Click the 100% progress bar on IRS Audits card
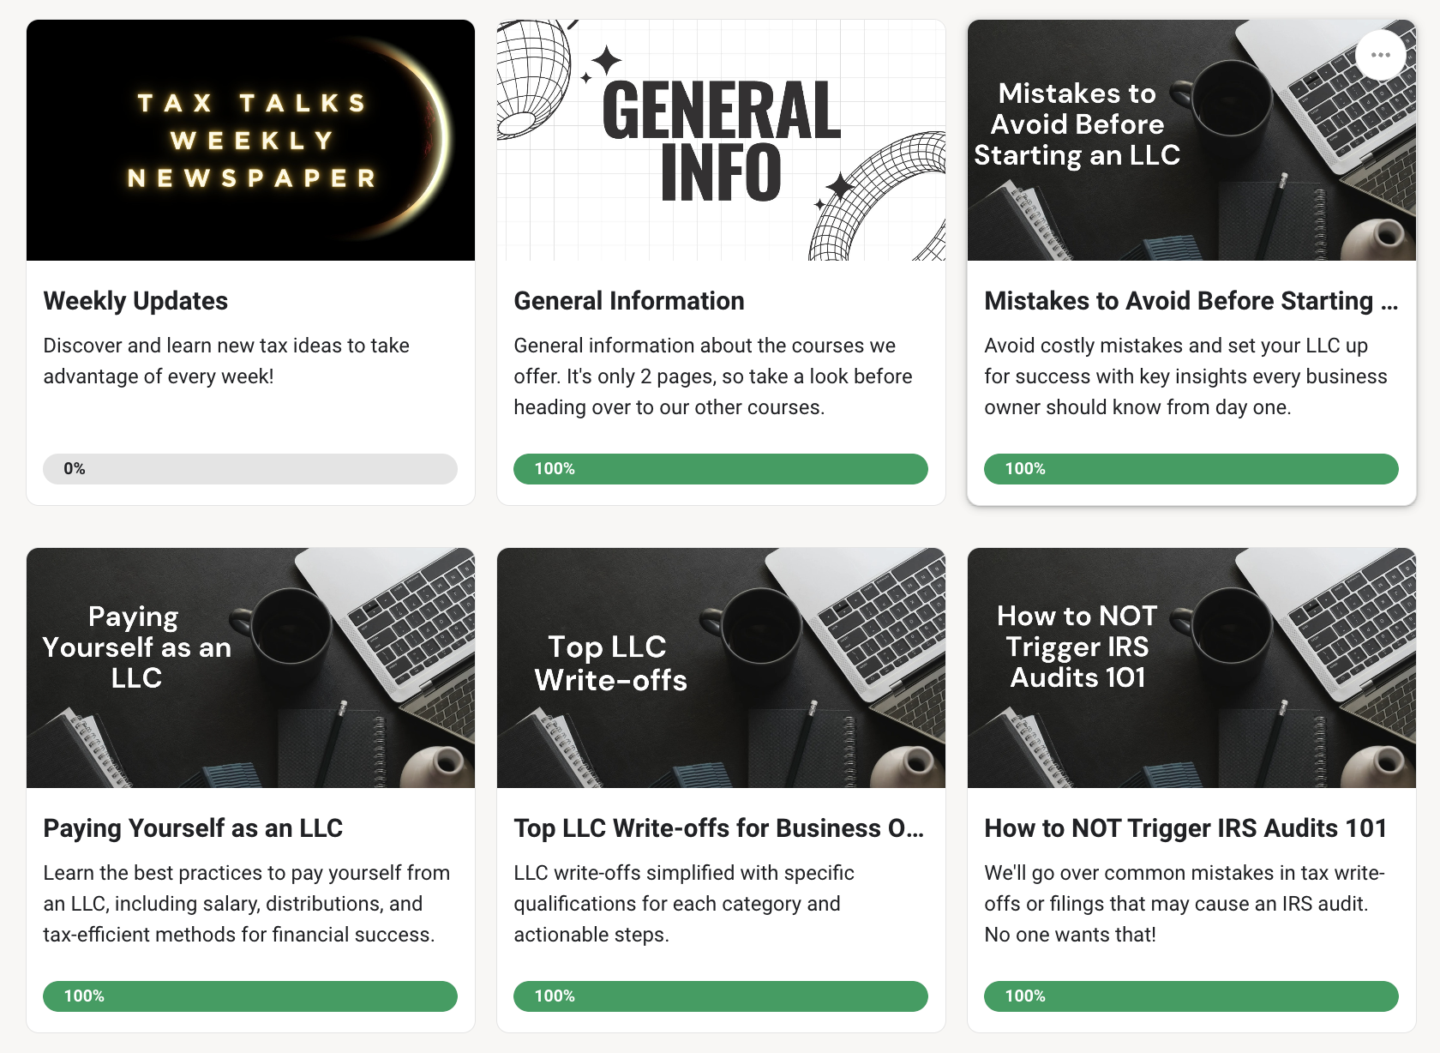This screenshot has height=1053, width=1440. click(x=1191, y=996)
